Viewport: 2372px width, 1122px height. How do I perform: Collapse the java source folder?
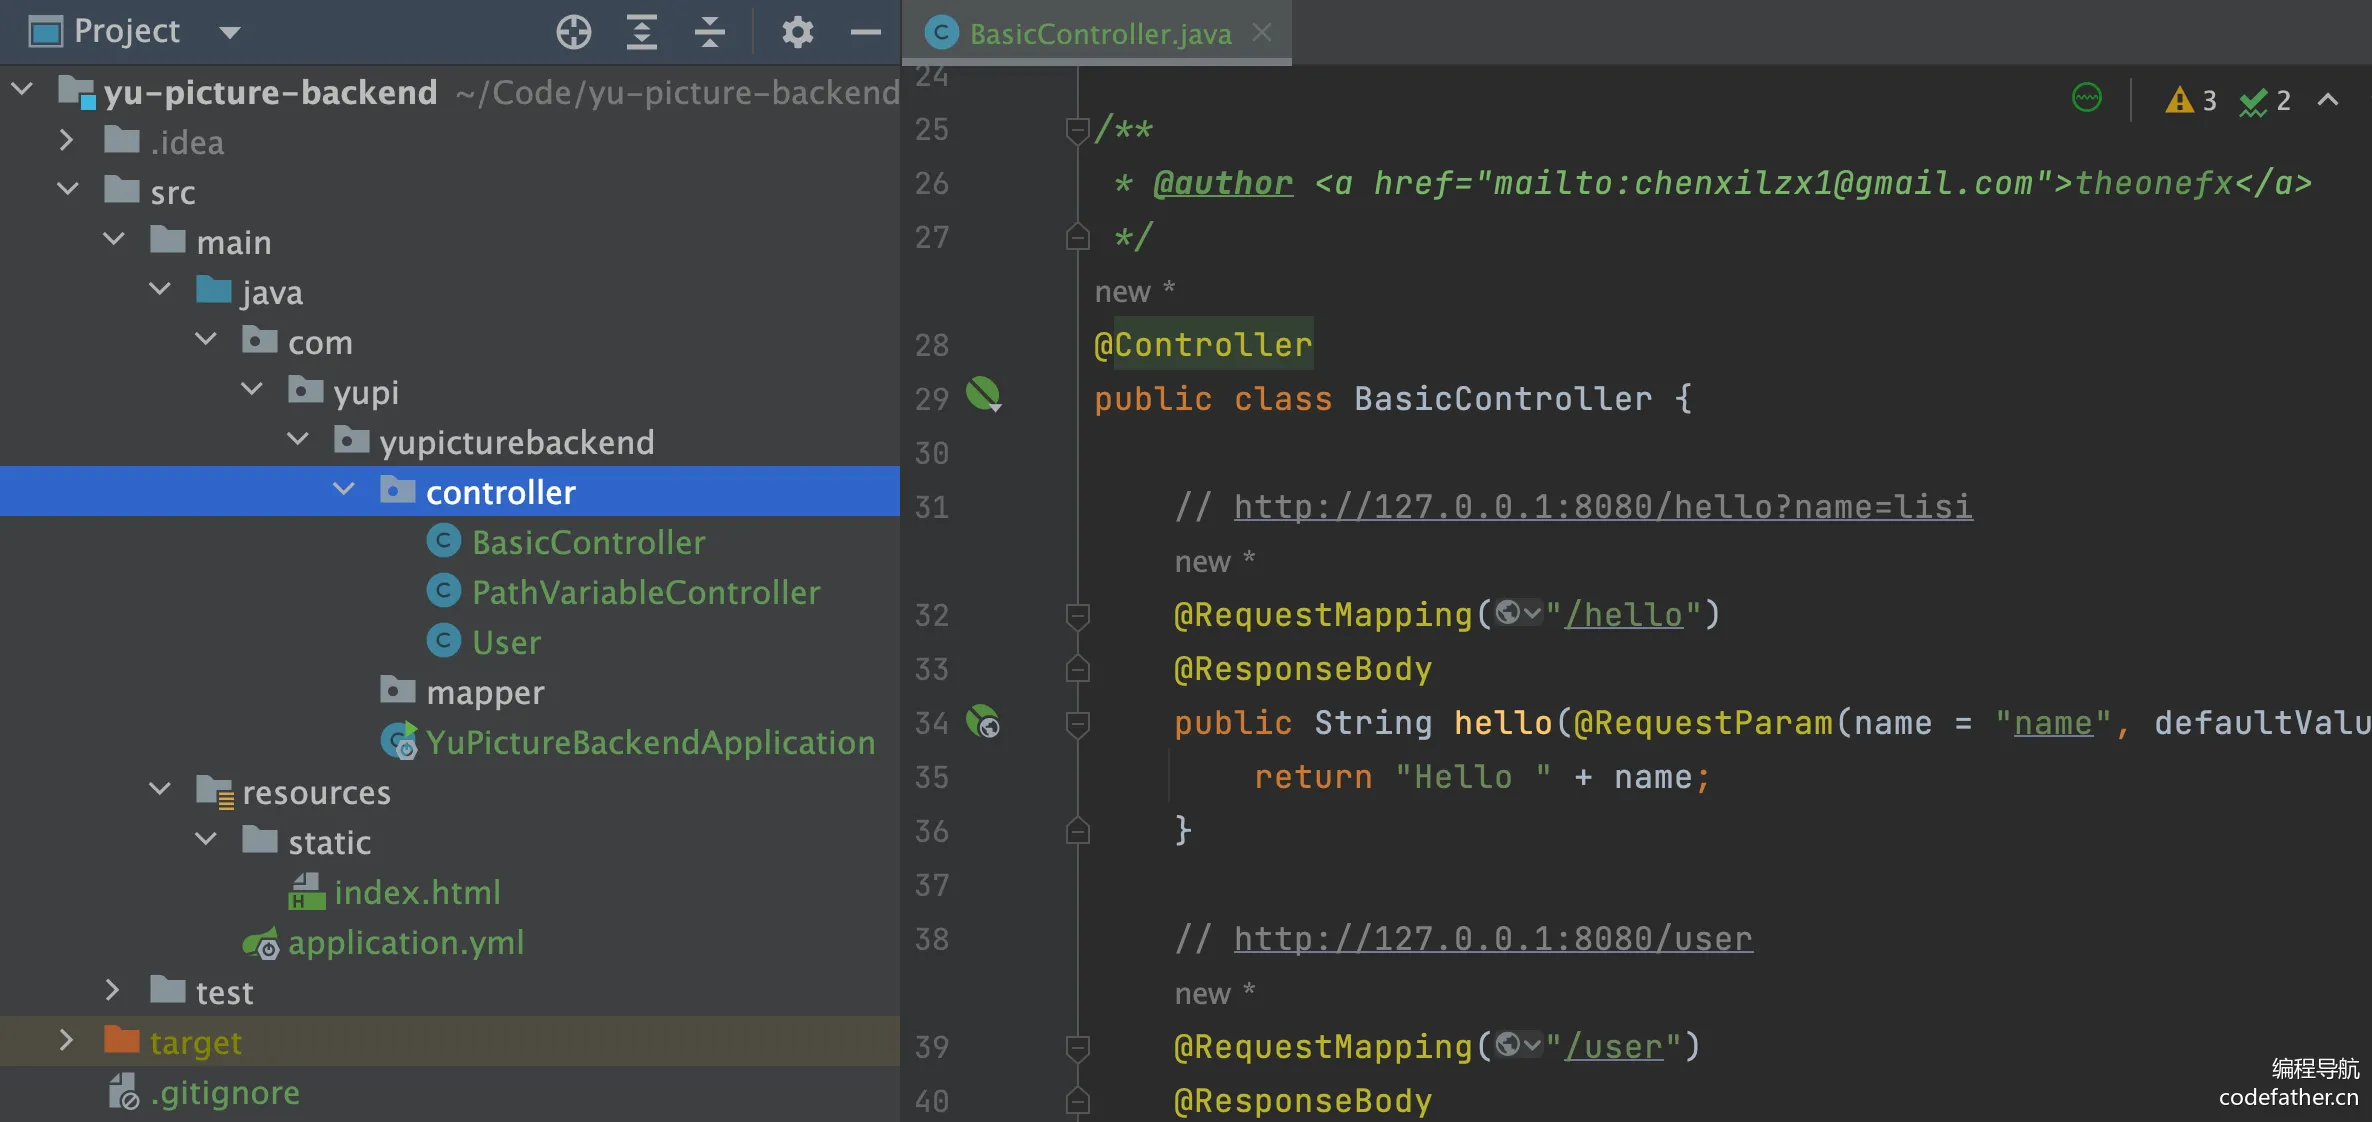160,289
